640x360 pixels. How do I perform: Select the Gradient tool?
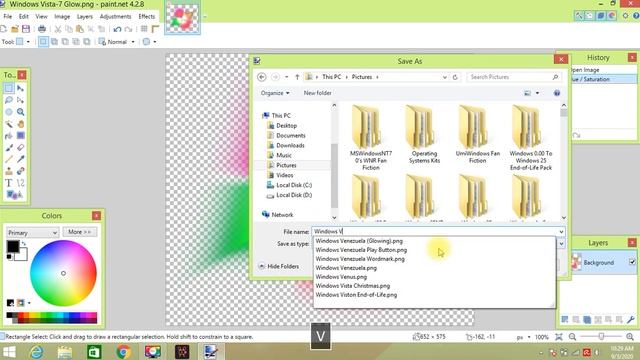pyautogui.click(x=20, y=136)
